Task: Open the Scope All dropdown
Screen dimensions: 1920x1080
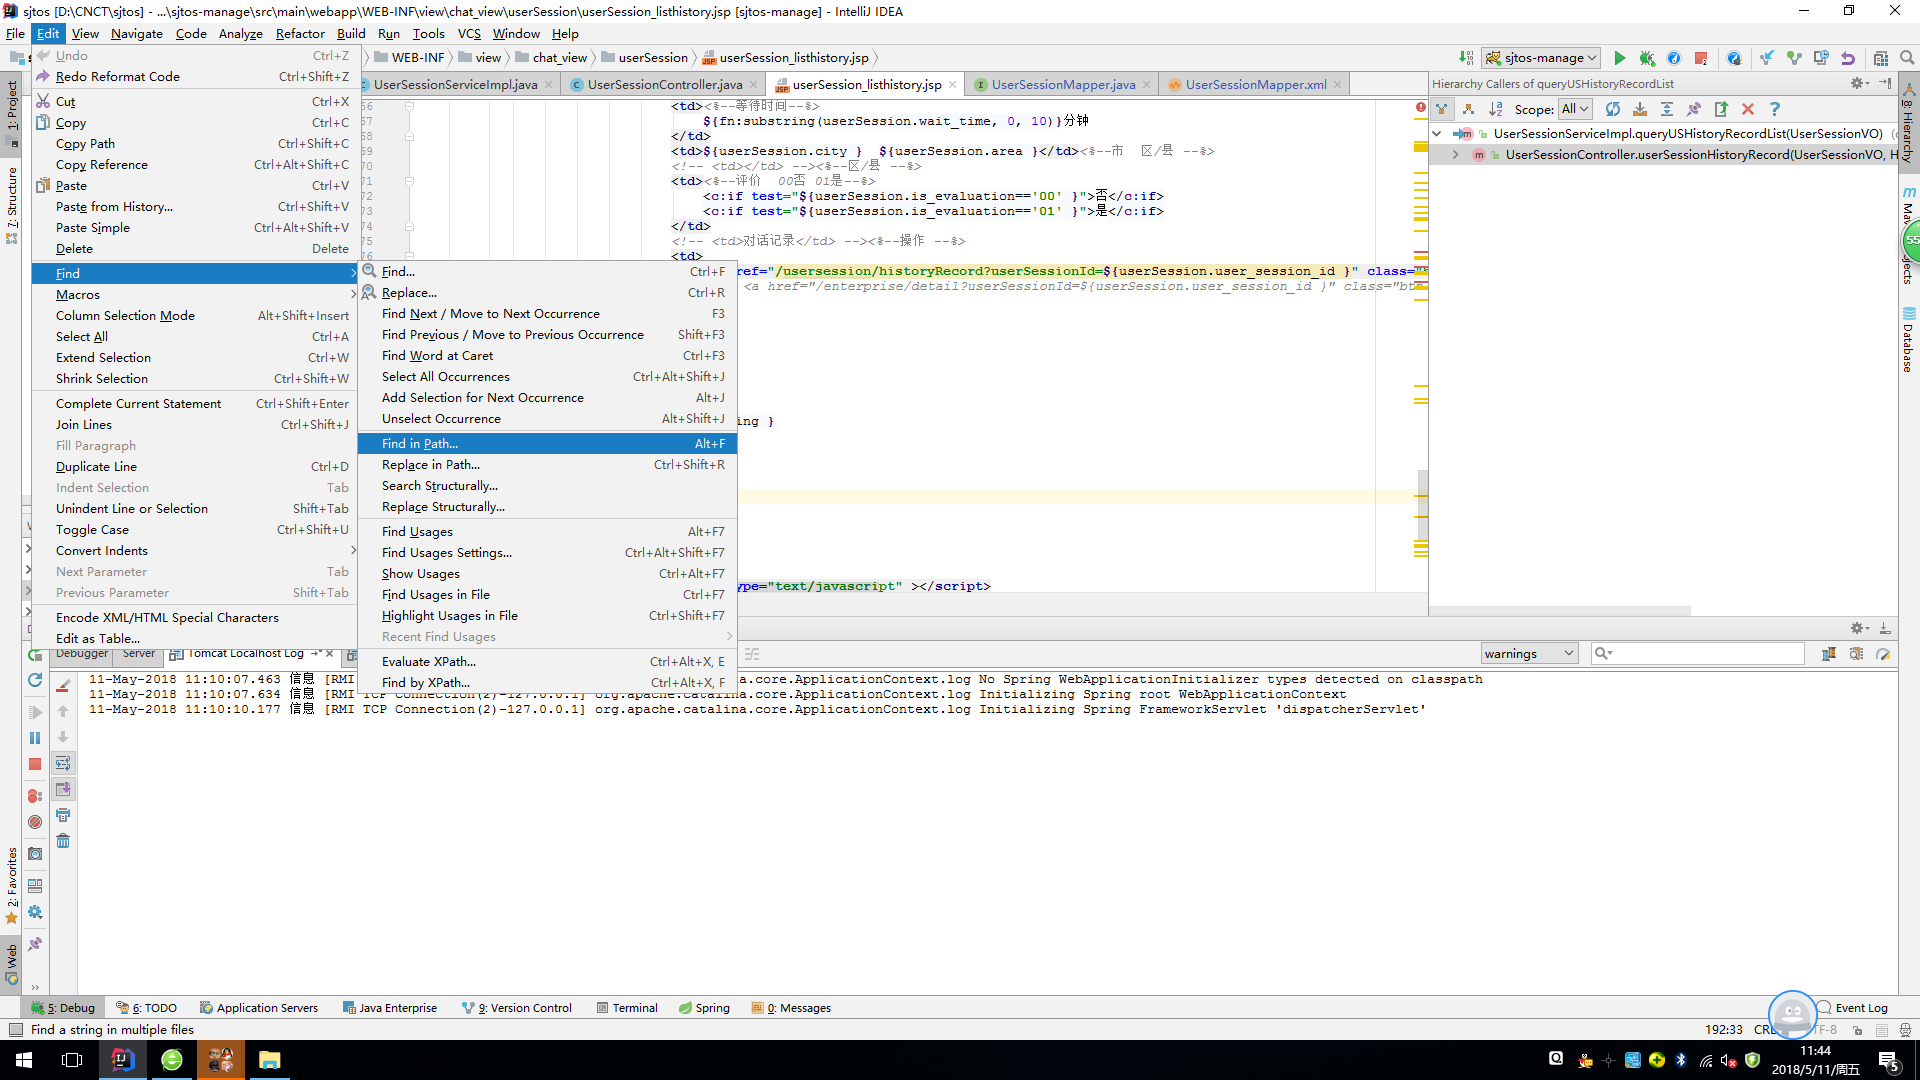Action: coord(1575,109)
